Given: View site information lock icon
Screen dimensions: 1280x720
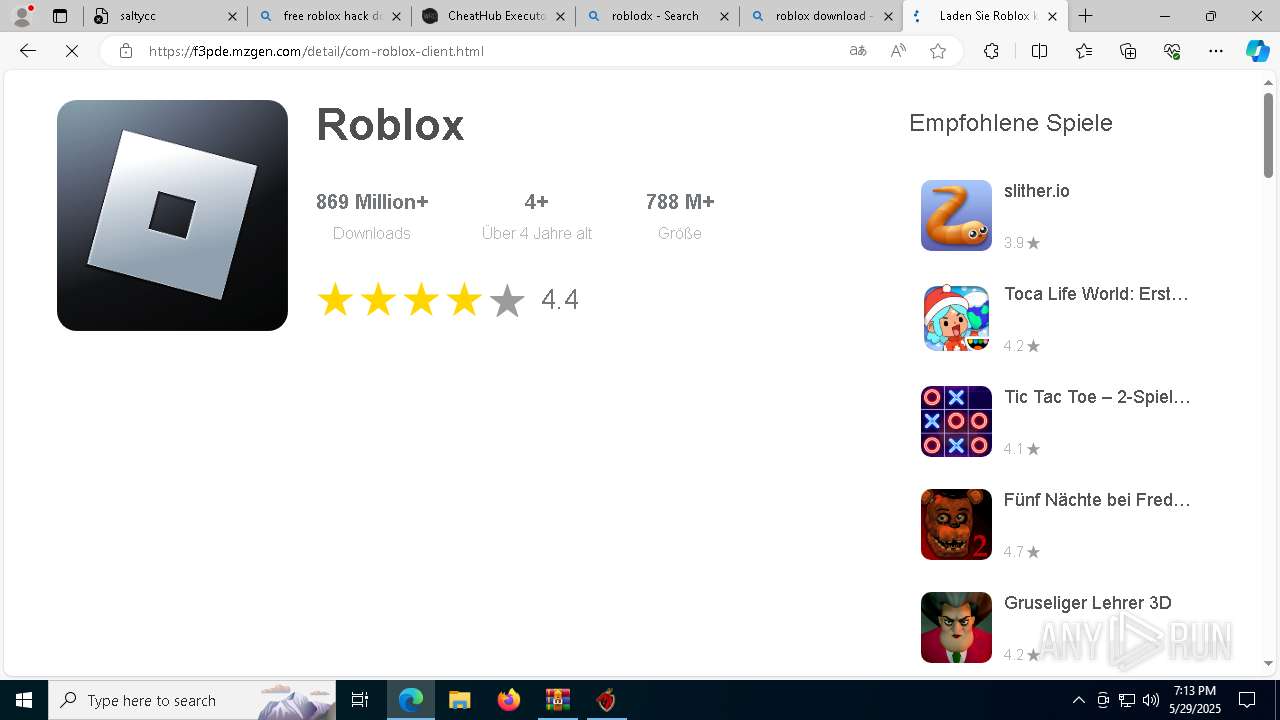Looking at the screenshot, I should coord(126,51).
